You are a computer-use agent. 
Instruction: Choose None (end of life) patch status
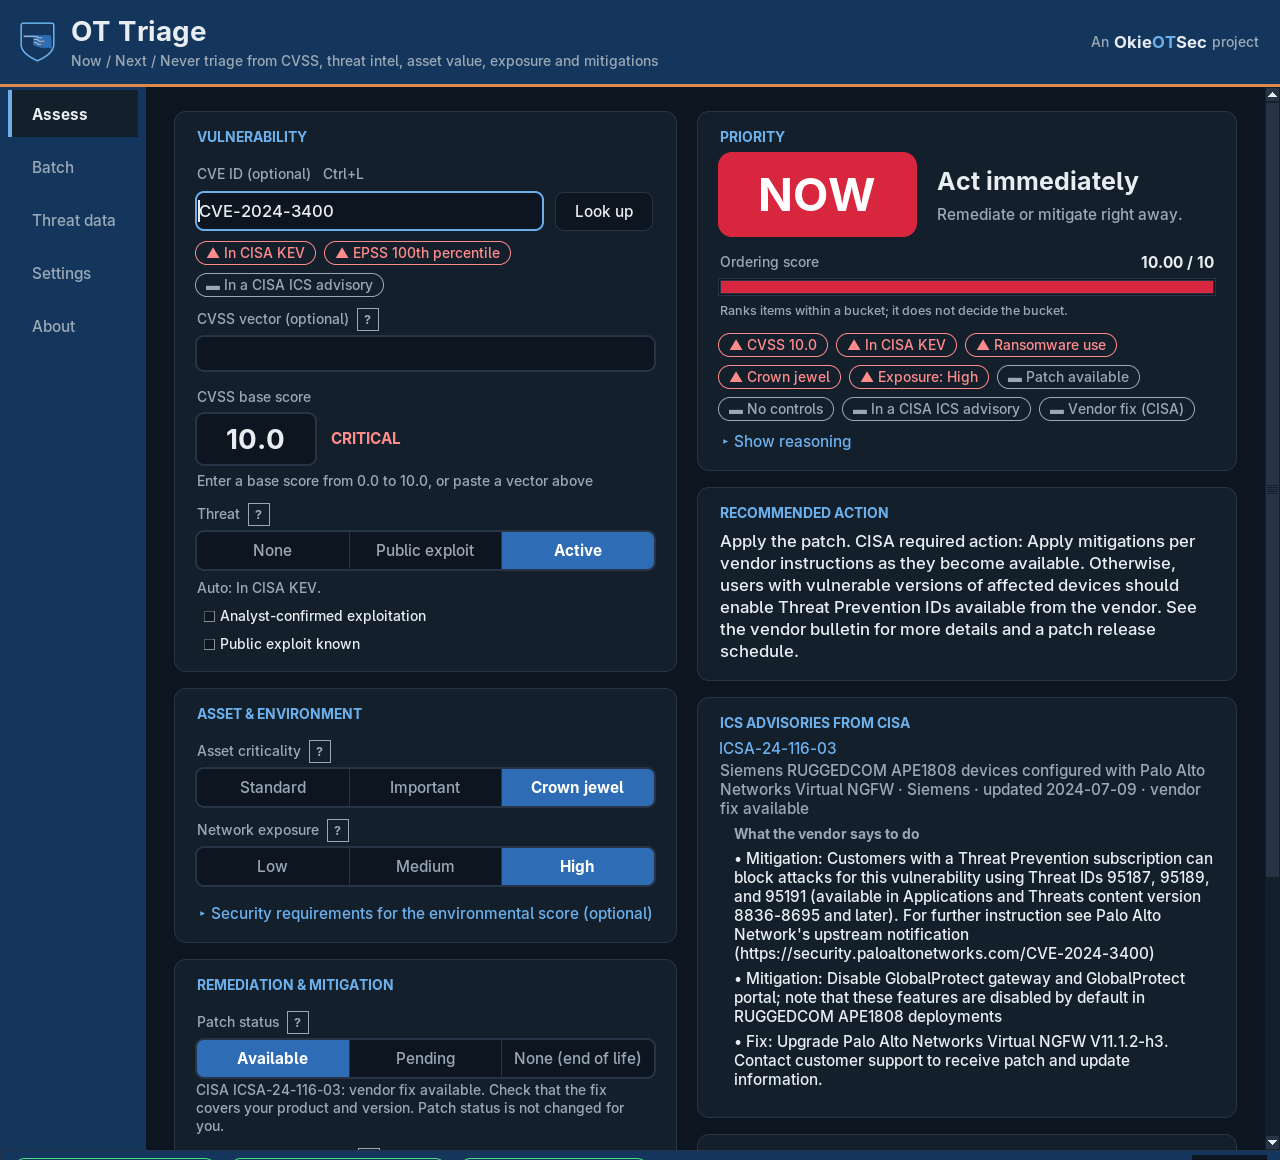[578, 1059]
